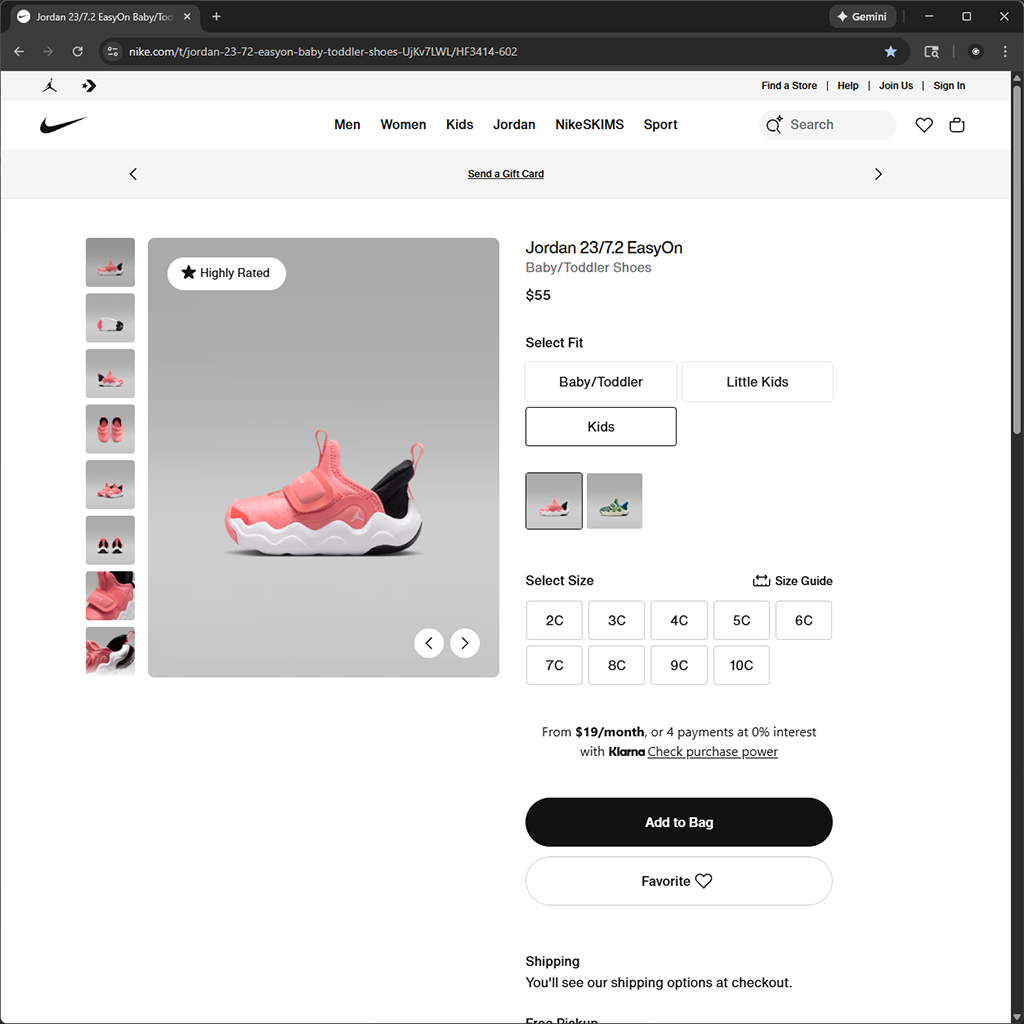This screenshot has height=1024, width=1024.
Task: Open the Kids navigation menu
Action: (x=459, y=125)
